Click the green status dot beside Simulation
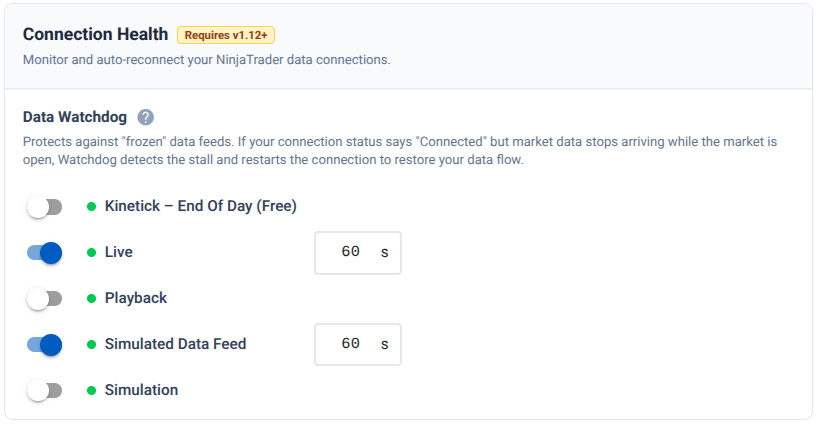 (91, 390)
